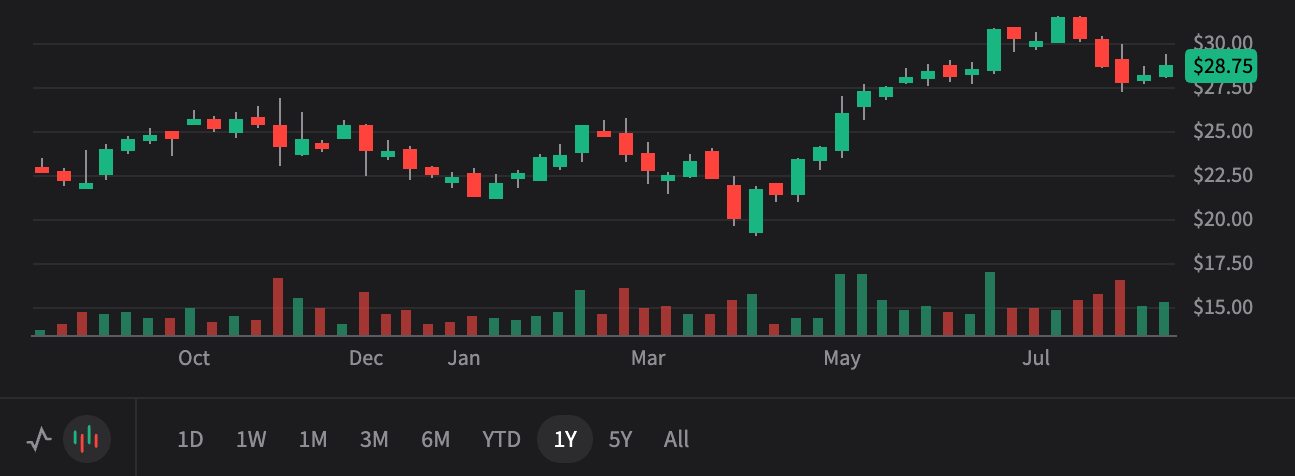This screenshot has width=1295, height=476.
Task: Show the 6M chart range
Action: point(435,439)
